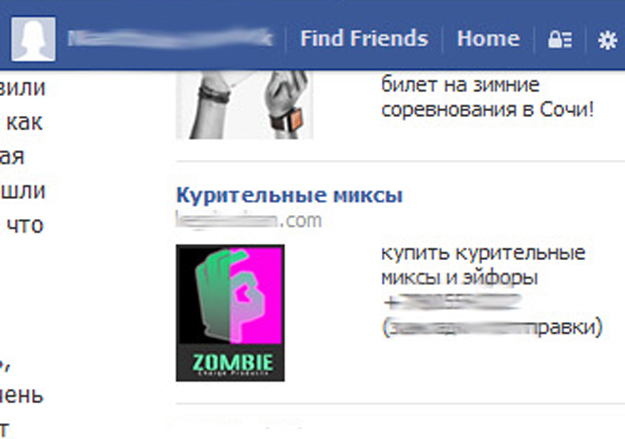This screenshot has height=439, width=625.
Task: Click the left column text вили
Action: [x=23, y=88]
